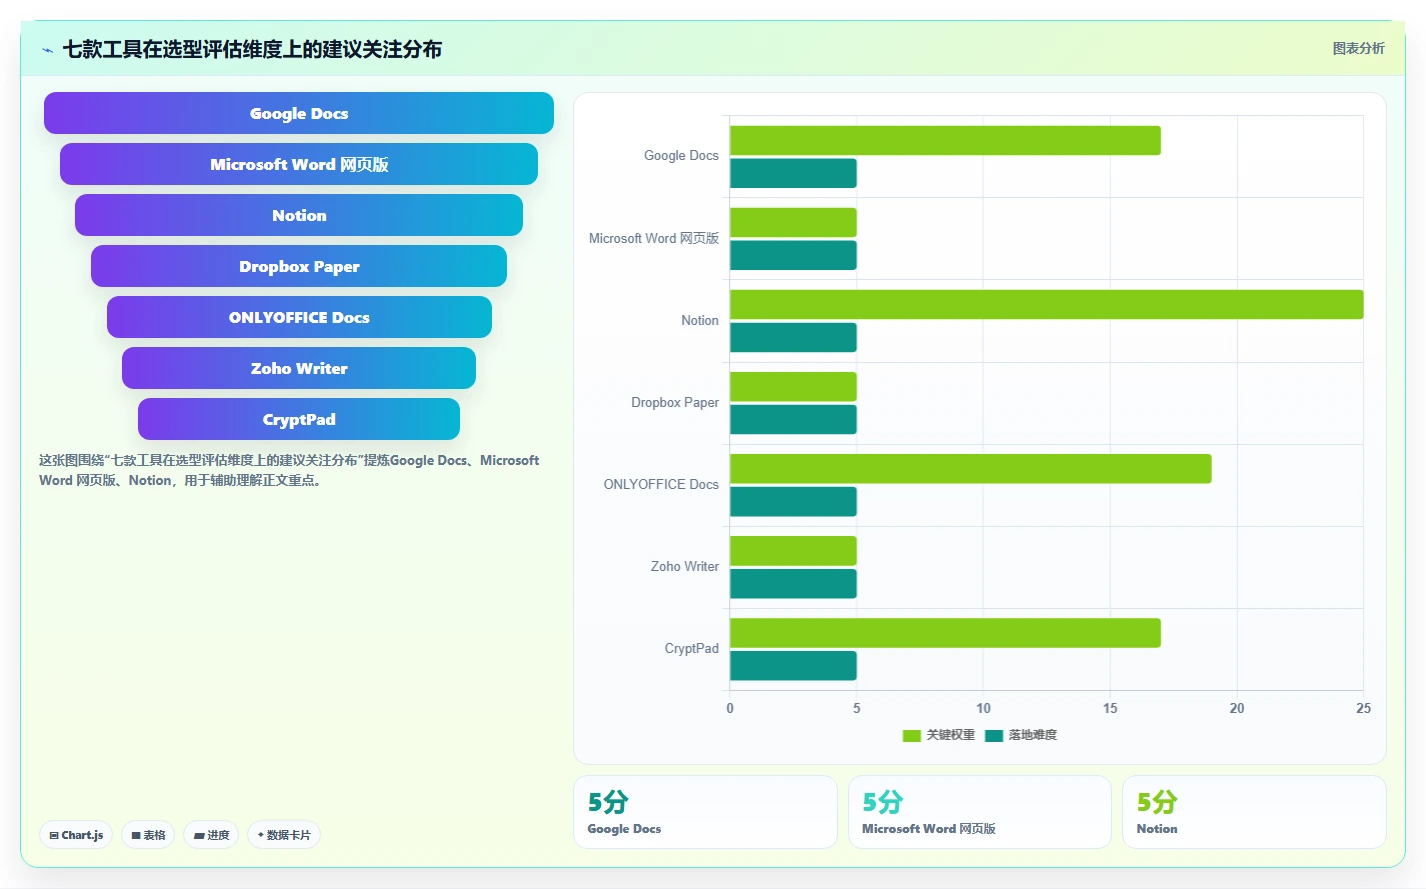The image size is (1426, 889).
Task: Click the 关键权重 legend label
Action: click(950, 735)
